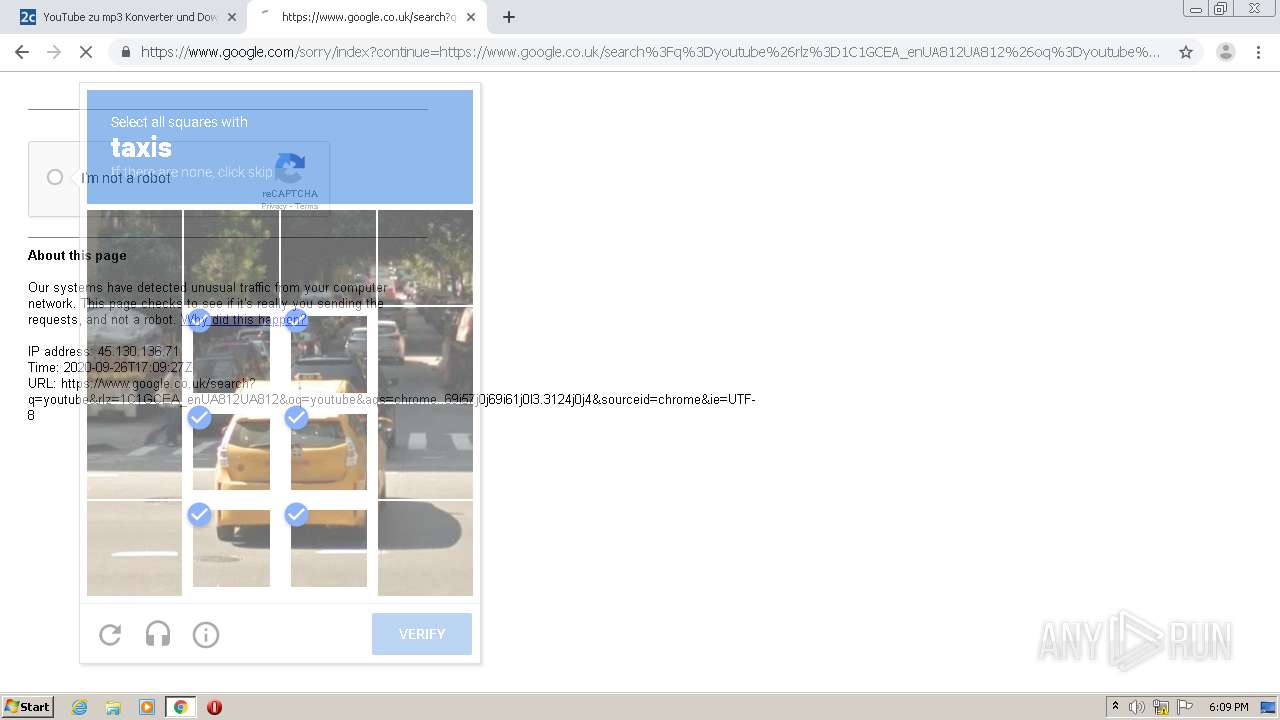Open the media player taskbar icon
Viewport: 1280px width, 720px height.
[x=147, y=707]
